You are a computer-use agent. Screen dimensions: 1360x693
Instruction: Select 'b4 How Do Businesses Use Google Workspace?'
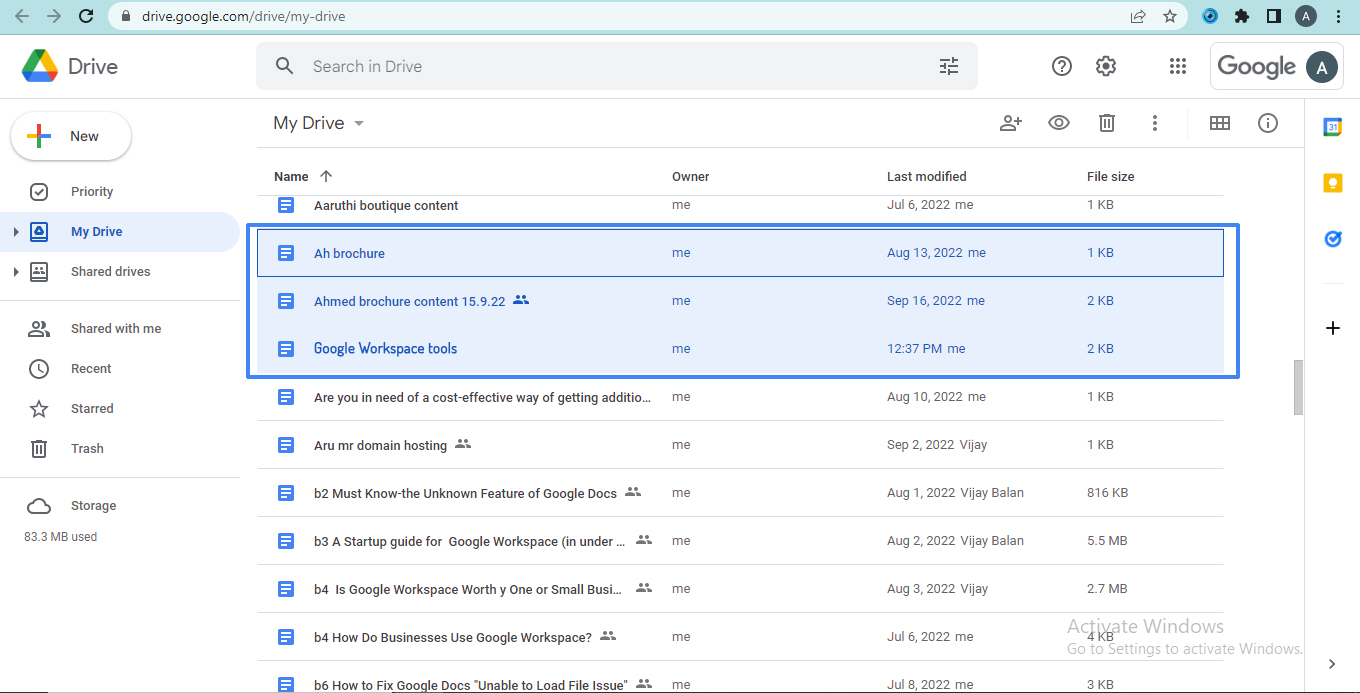pos(740,637)
